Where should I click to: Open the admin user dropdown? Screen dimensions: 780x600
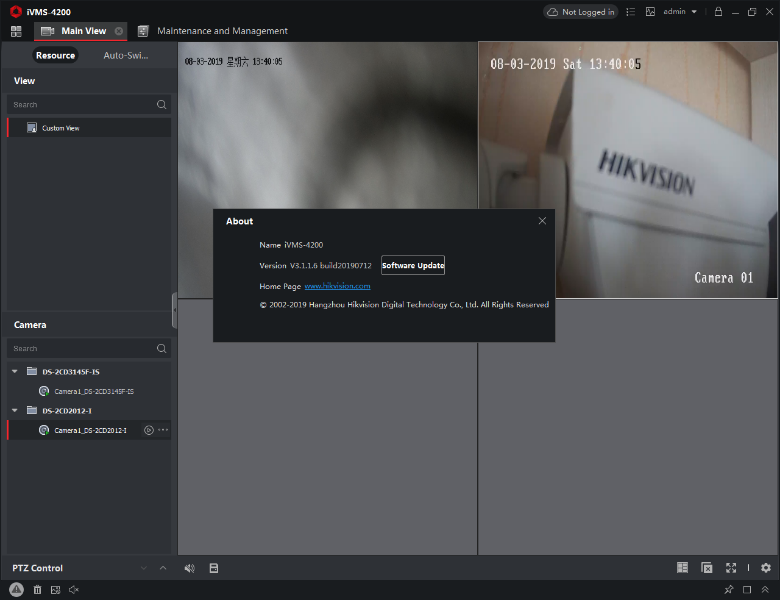tap(680, 11)
